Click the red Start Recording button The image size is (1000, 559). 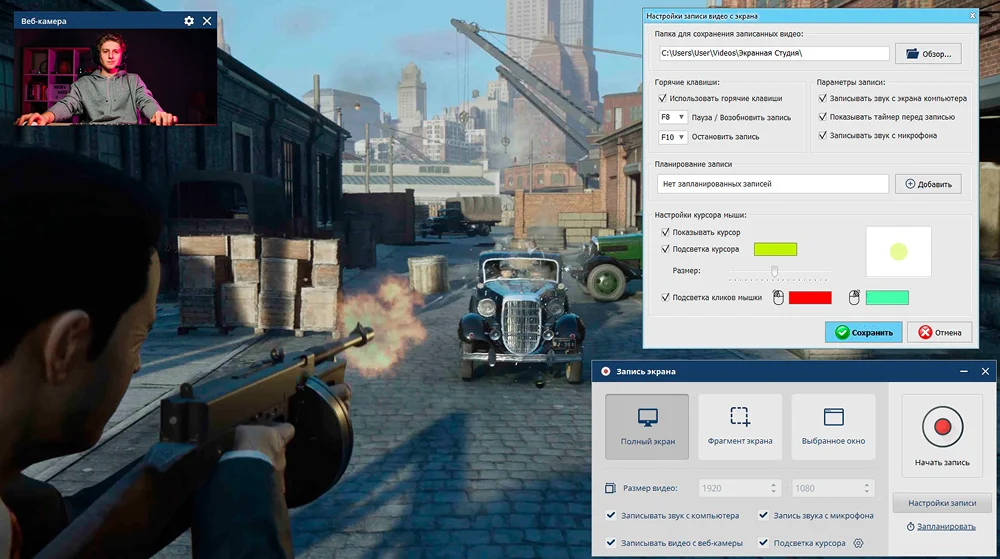pyautogui.click(x=942, y=427)
